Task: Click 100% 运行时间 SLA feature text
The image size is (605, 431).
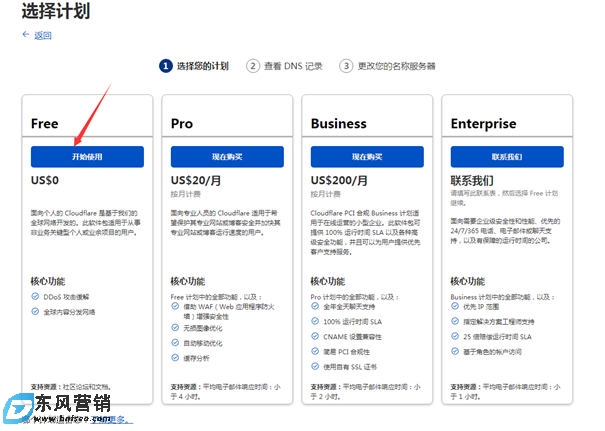Action: (353, 321)
